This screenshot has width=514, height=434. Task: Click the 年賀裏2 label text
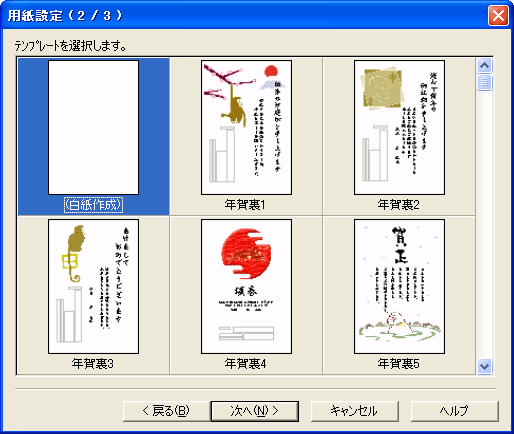coord(399,205)
